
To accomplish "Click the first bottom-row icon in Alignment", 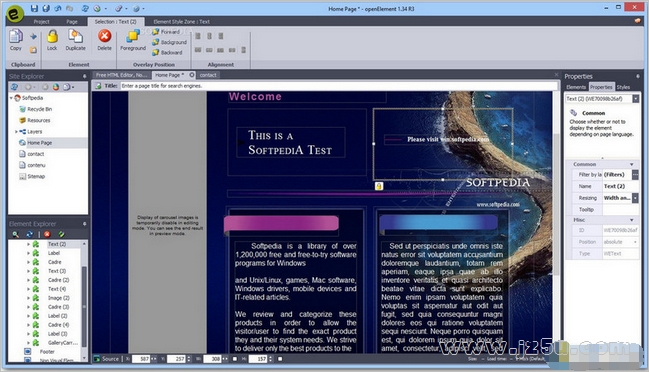I will point(198,50).
